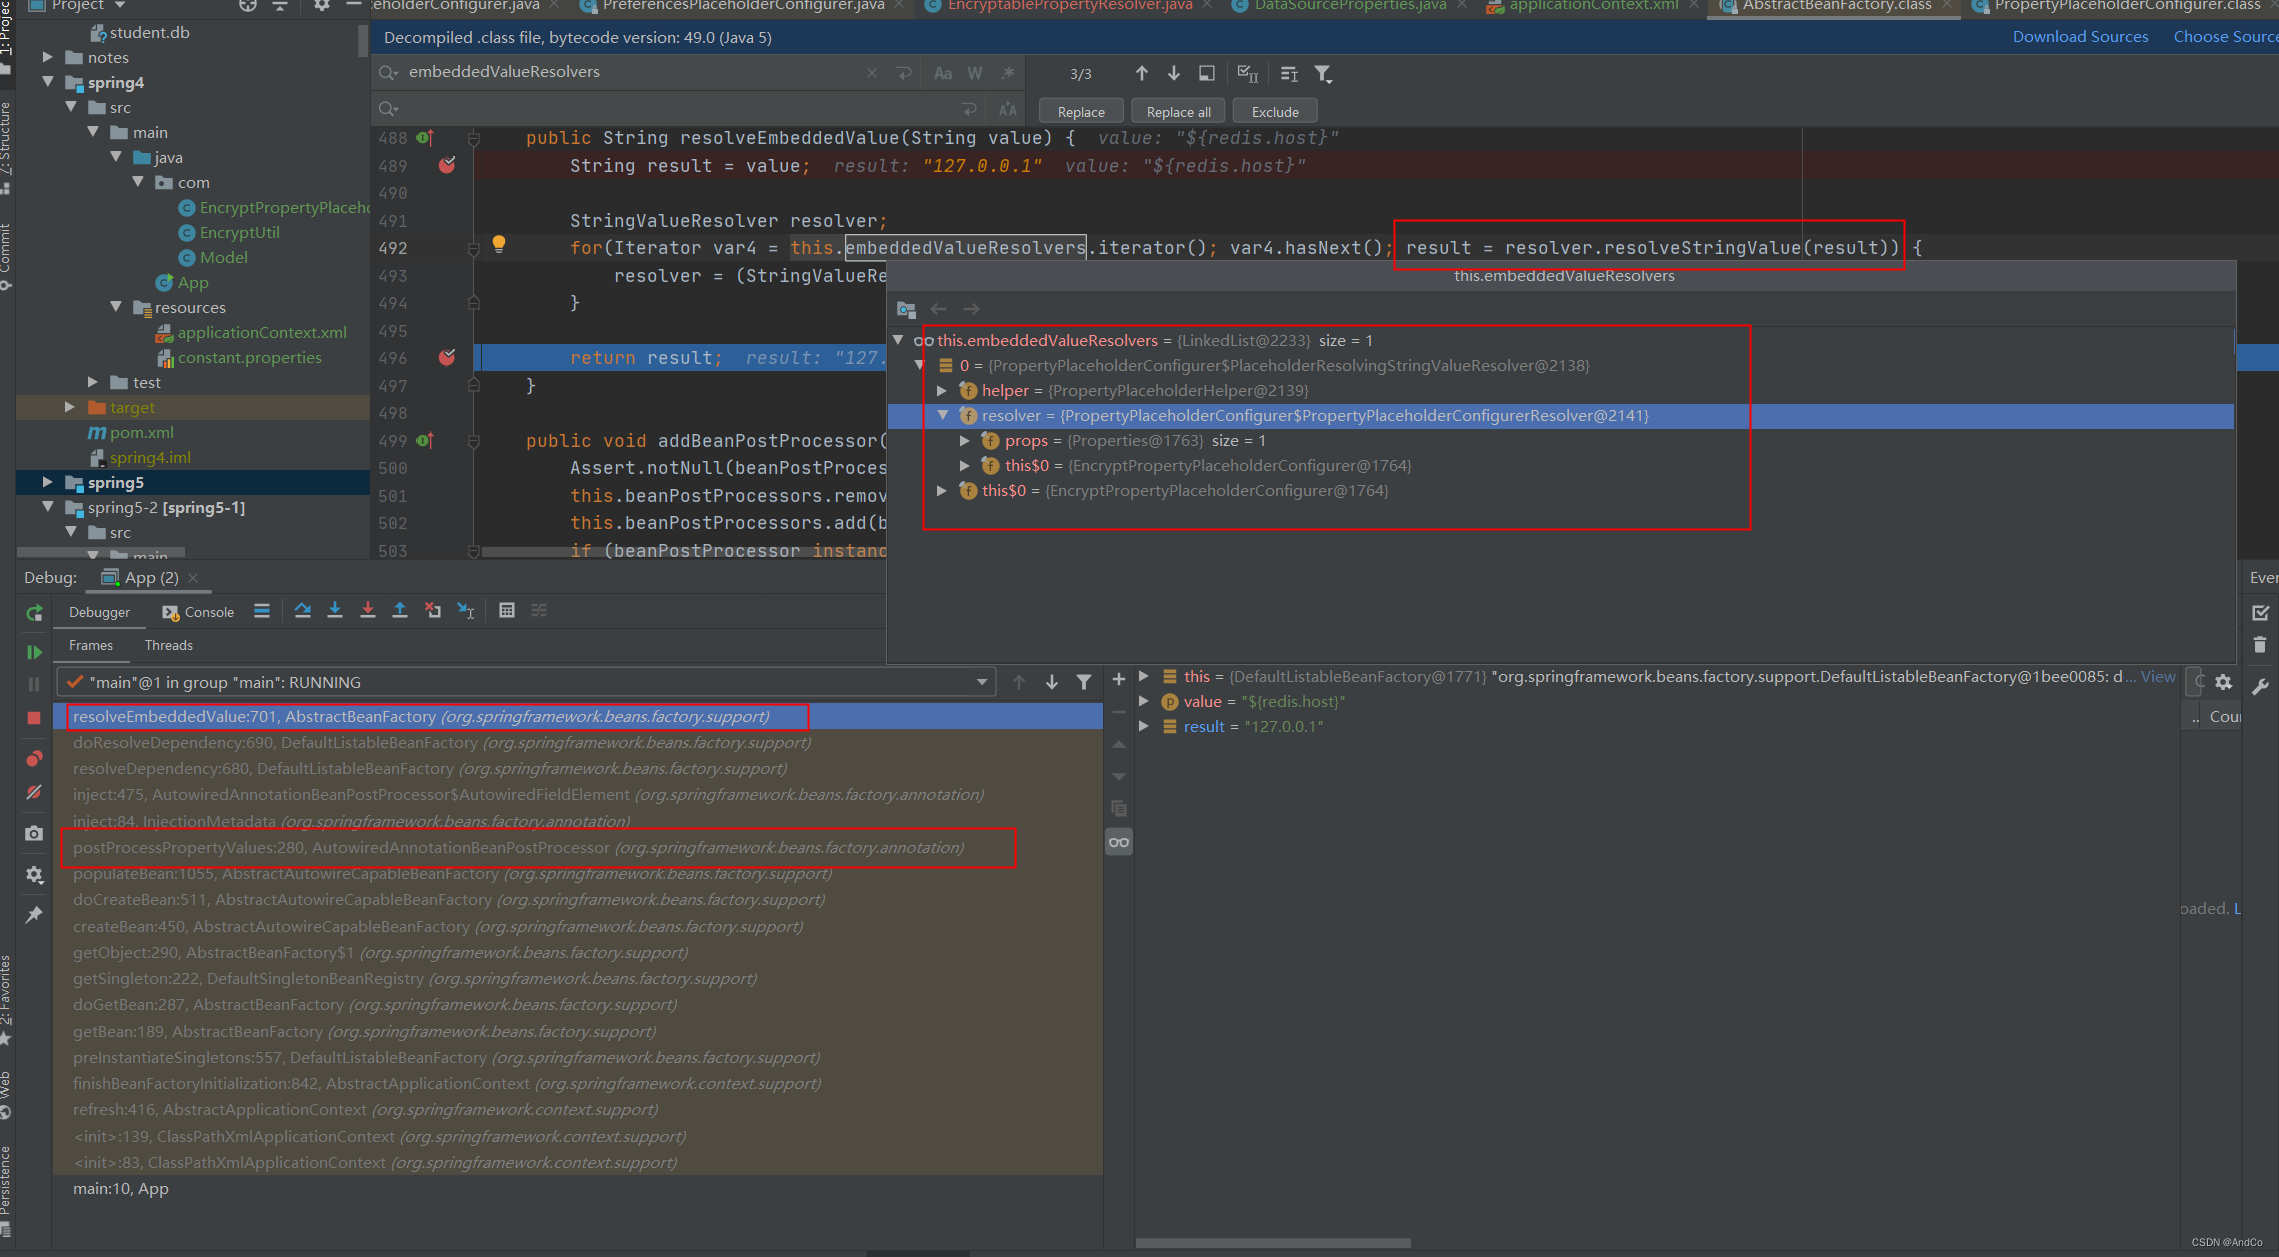Click the Project panel gear icon

coord(321,6)
